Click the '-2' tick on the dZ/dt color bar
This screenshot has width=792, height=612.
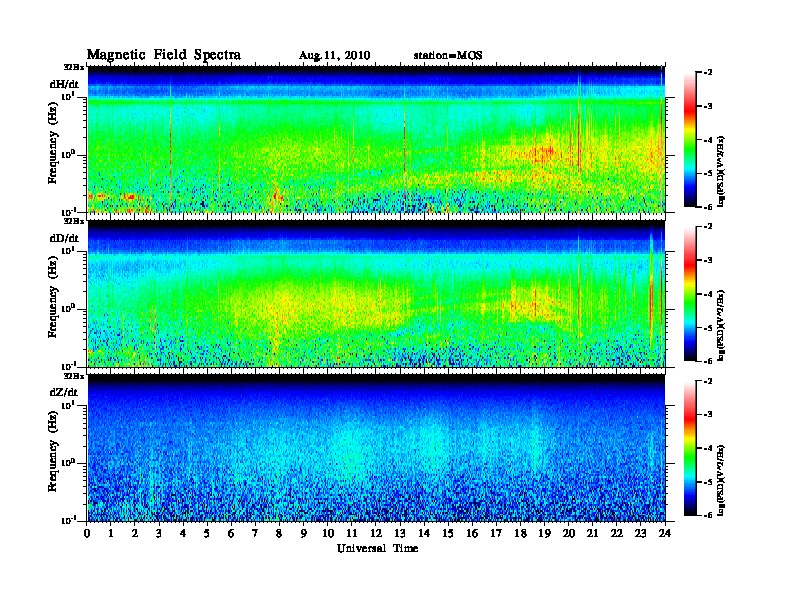708,381
